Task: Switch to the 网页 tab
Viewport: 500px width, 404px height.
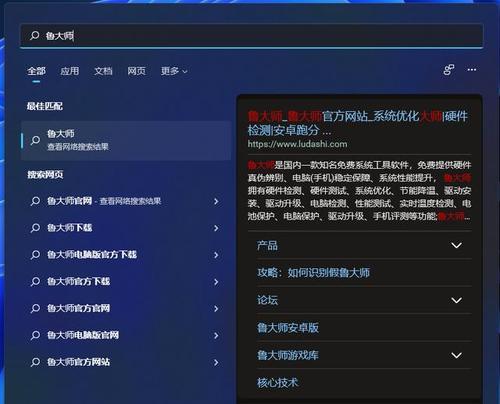Action: [136, 71]
